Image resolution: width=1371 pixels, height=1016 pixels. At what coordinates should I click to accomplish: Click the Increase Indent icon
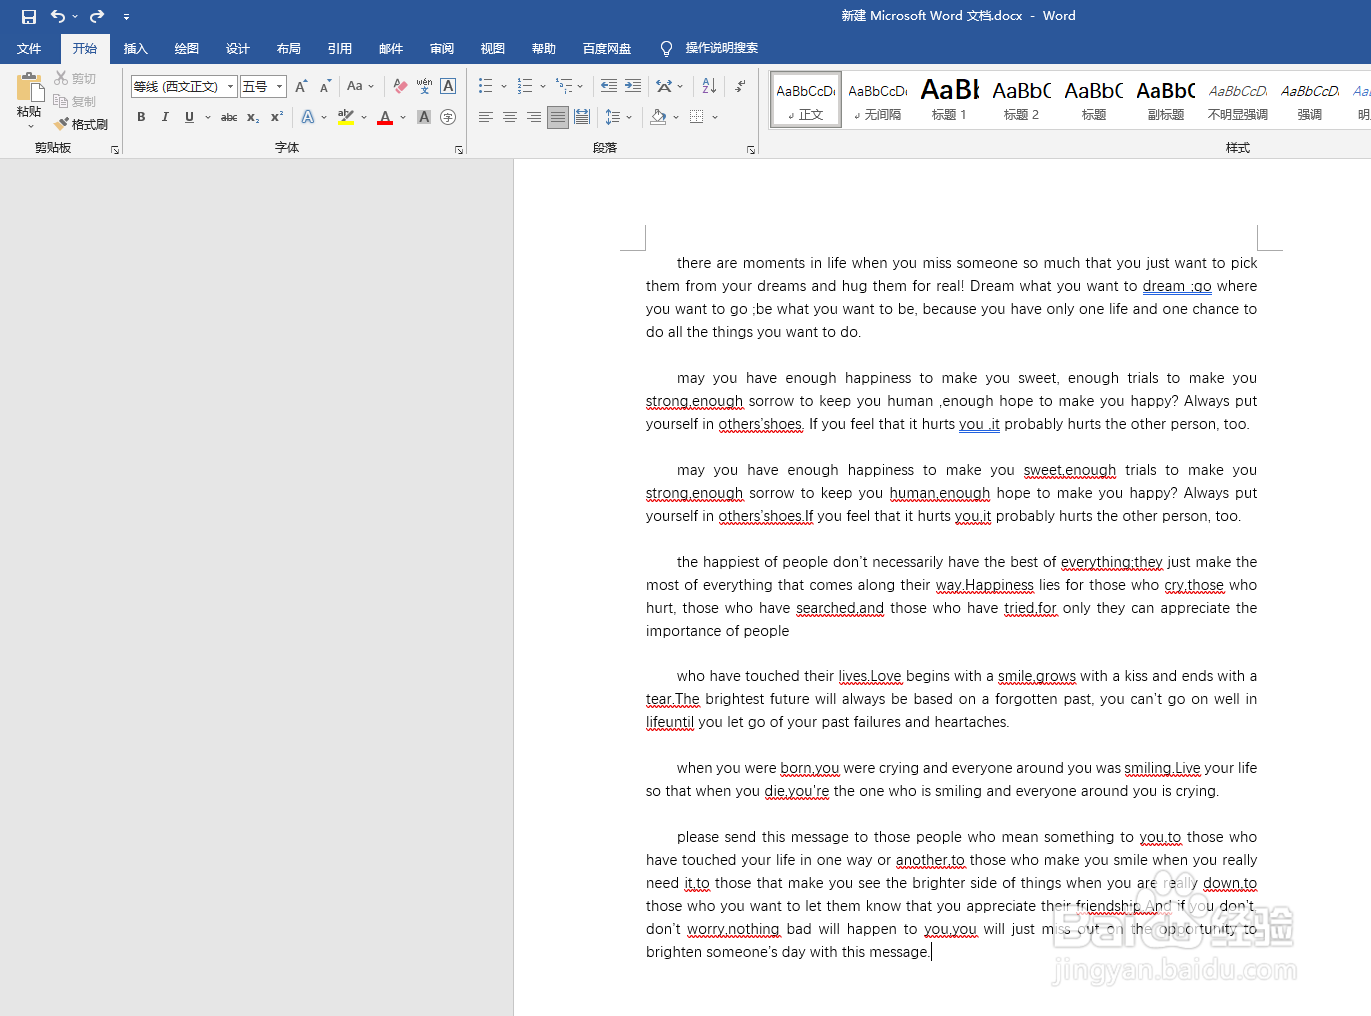click(x=633, y=86)
